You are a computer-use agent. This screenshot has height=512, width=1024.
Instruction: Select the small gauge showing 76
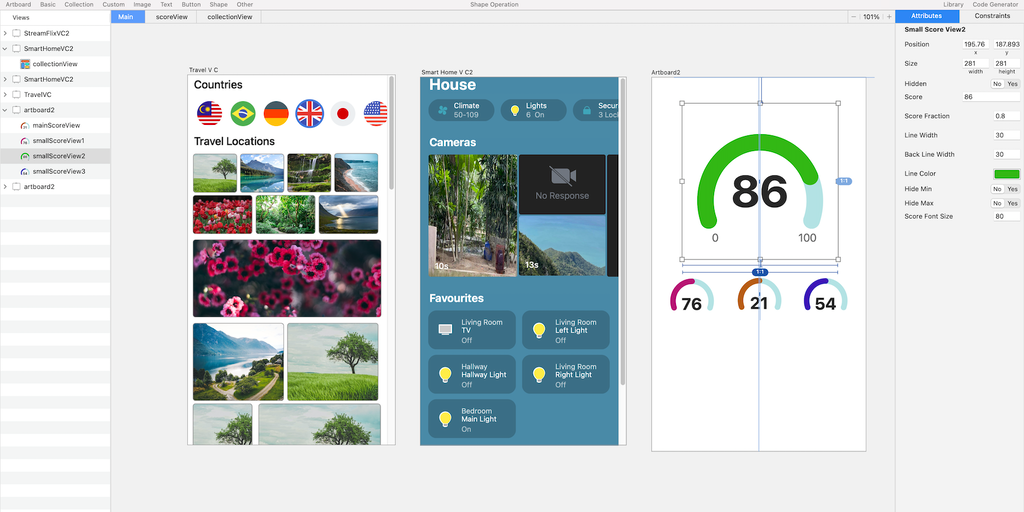coord(692,295)
